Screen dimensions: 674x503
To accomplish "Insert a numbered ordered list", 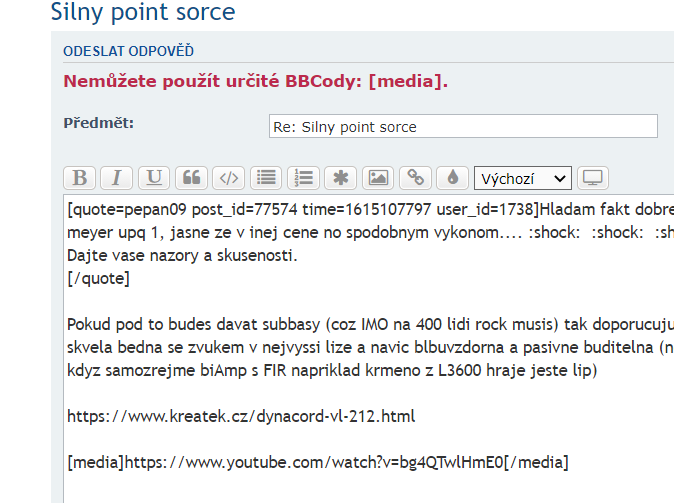I will click(303, 178).
